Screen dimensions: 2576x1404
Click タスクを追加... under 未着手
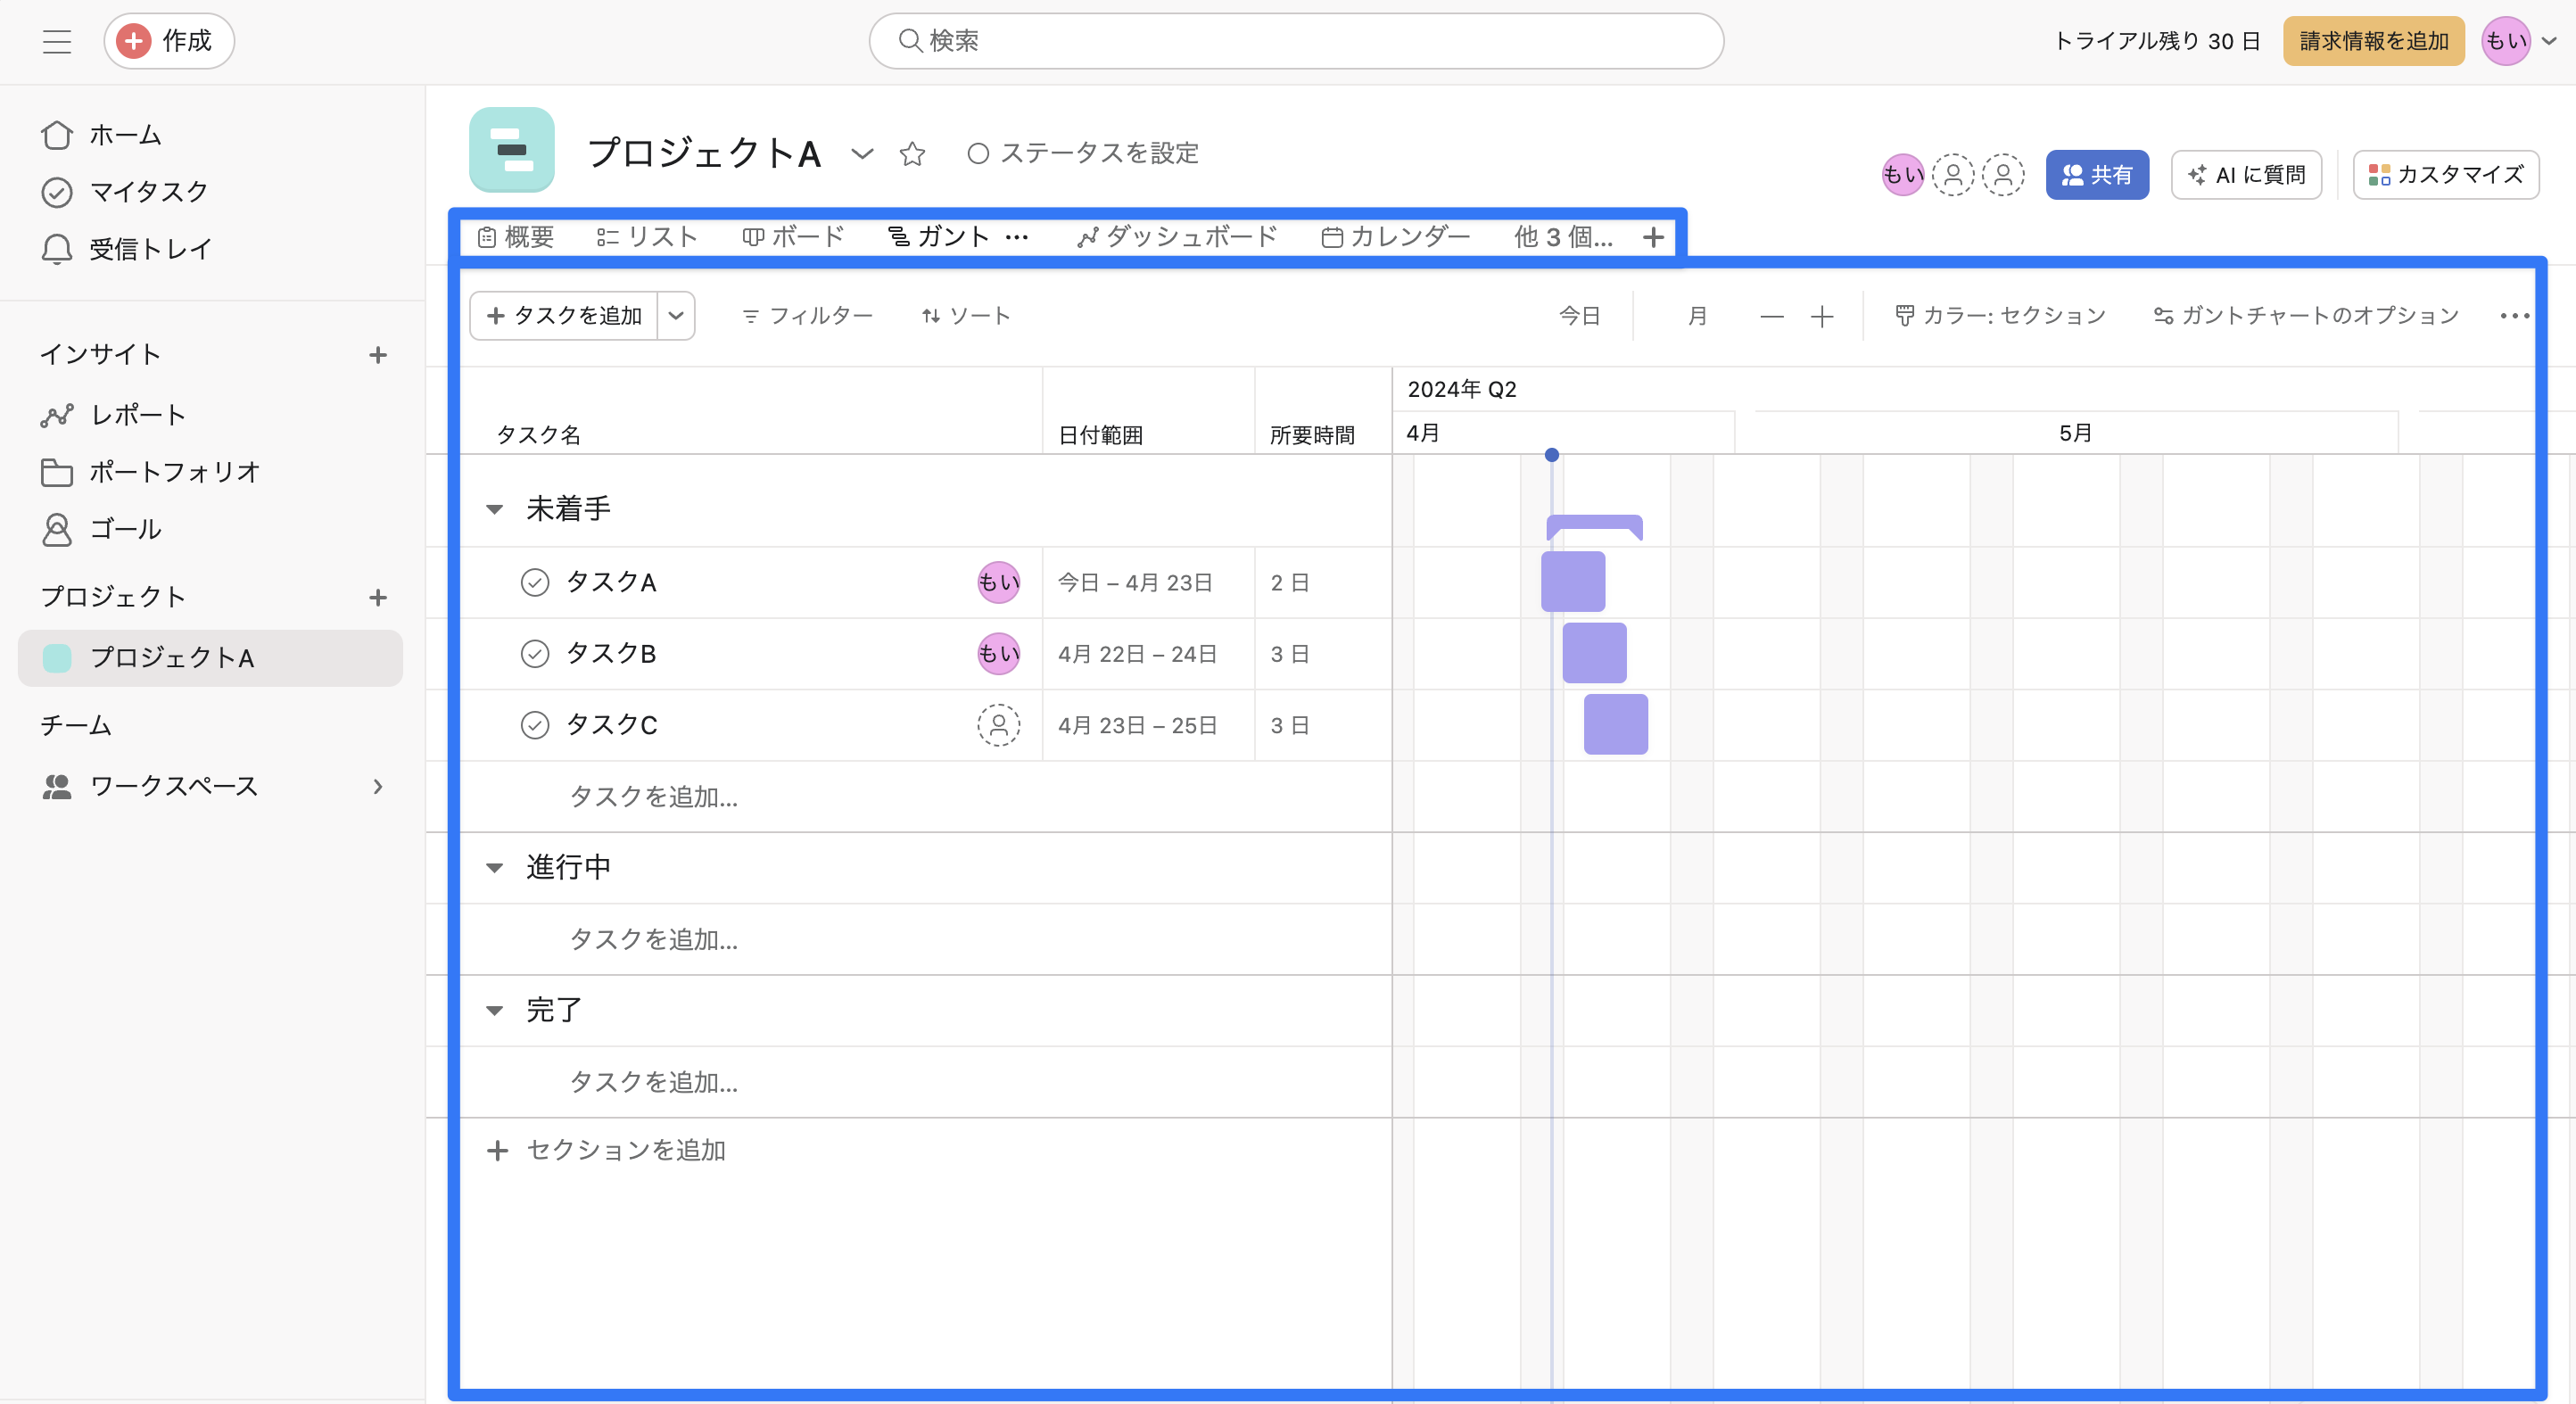(654, 797)
